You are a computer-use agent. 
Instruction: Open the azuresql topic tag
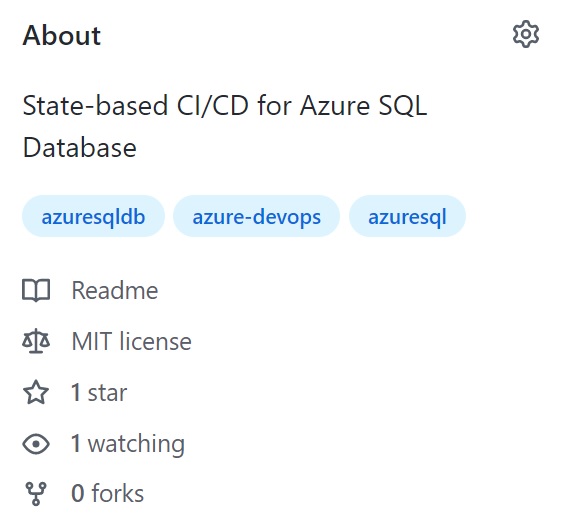[407, 216]
